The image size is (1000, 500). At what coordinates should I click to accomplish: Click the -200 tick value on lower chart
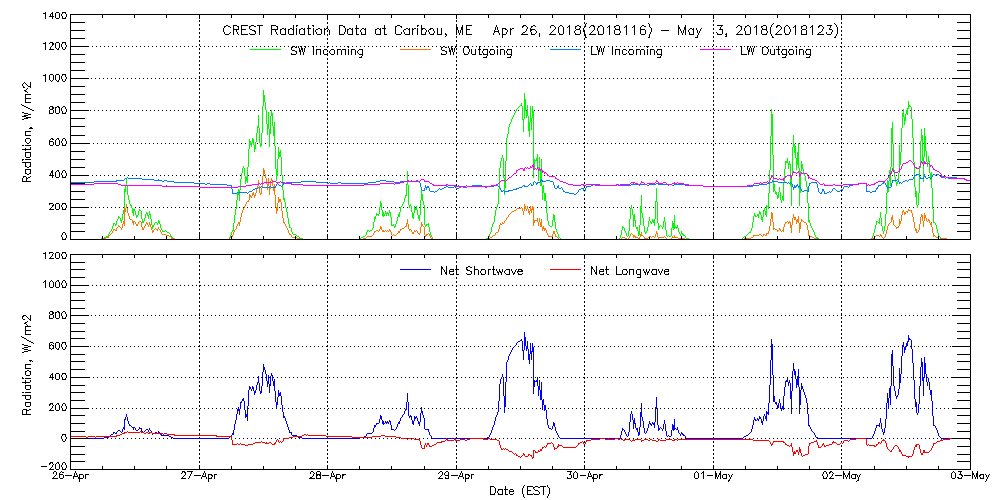pyautogui.click(x=51, y=467)
